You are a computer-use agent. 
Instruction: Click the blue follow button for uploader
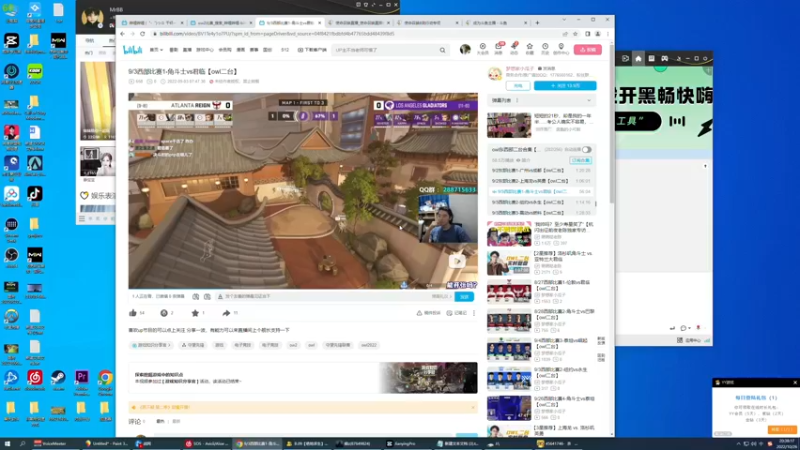(x=565, y=86)
